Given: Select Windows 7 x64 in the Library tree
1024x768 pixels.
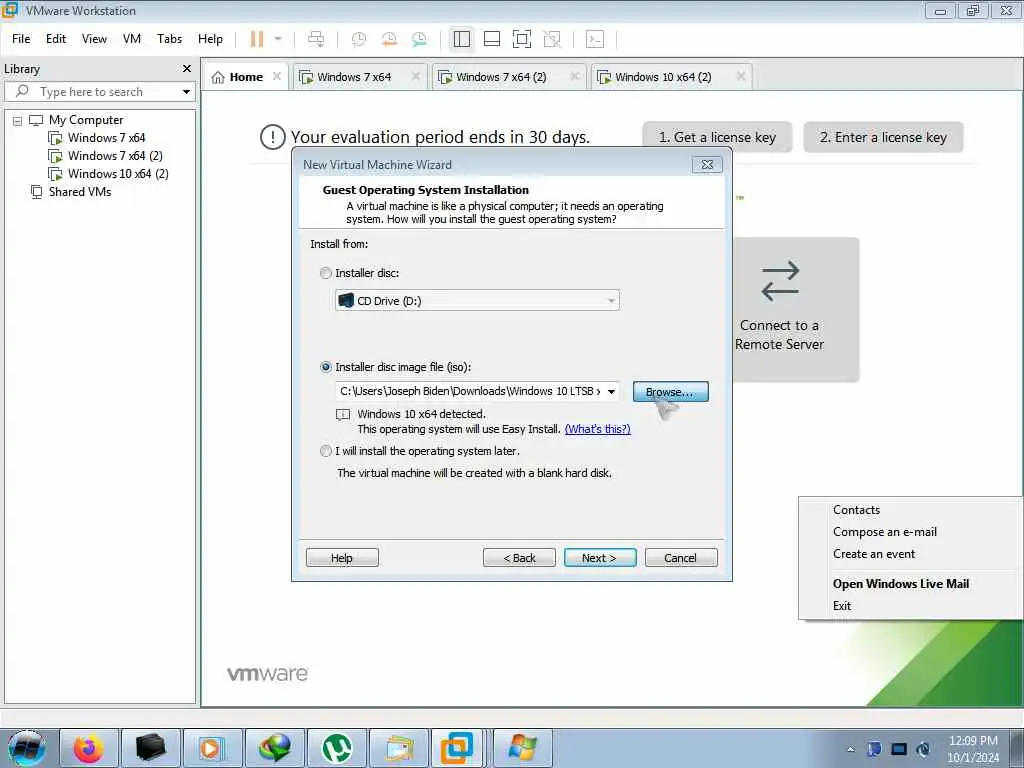Looking at the screenshot, I should [106, 138].
